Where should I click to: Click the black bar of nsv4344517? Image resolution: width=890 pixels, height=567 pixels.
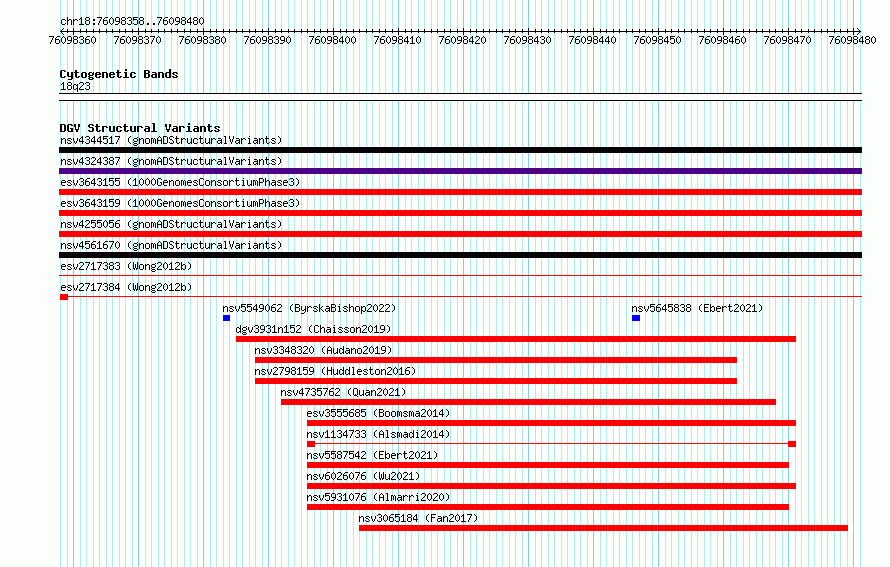[460, 150]
